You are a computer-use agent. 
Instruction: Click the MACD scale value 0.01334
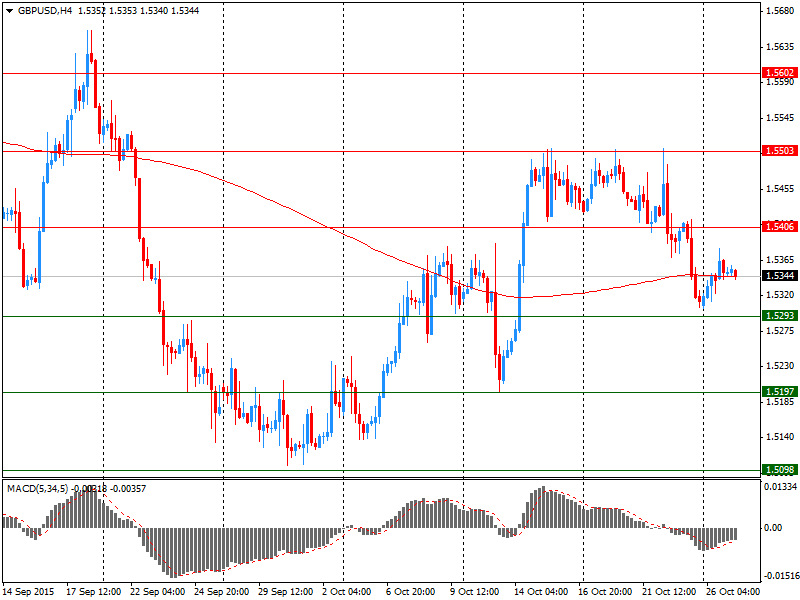pos(781,487)
